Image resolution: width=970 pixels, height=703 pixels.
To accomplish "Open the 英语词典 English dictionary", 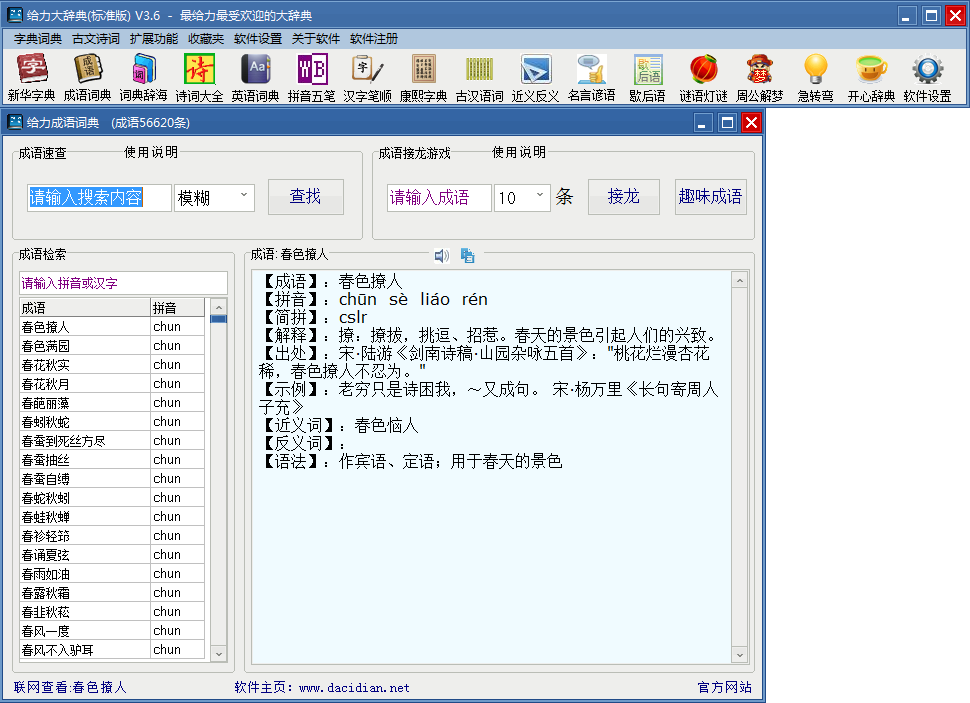I will pyautogui.click(x=255, y=78).
